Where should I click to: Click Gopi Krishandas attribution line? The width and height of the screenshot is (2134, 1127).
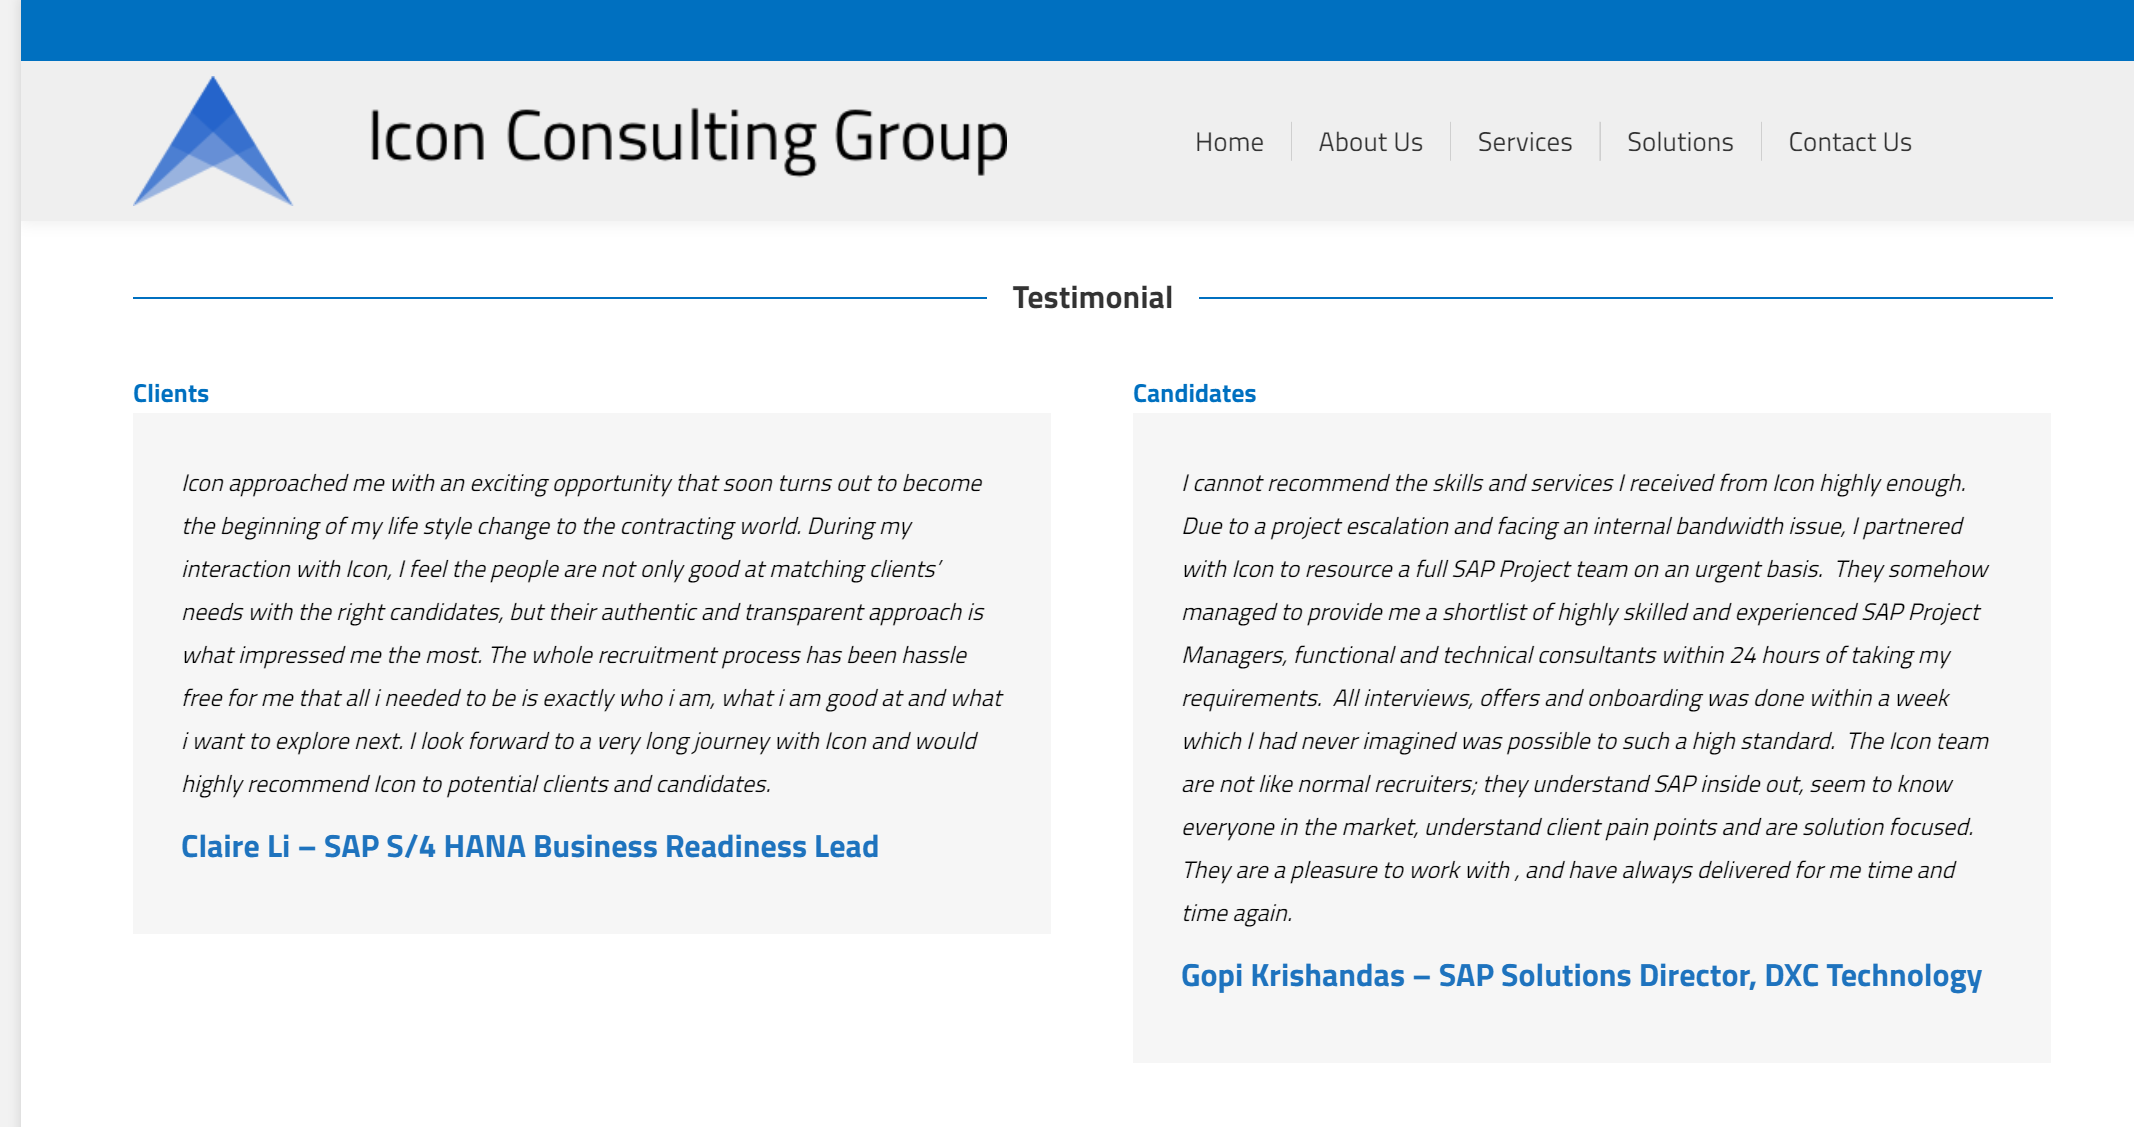[x=1581, y=975]
